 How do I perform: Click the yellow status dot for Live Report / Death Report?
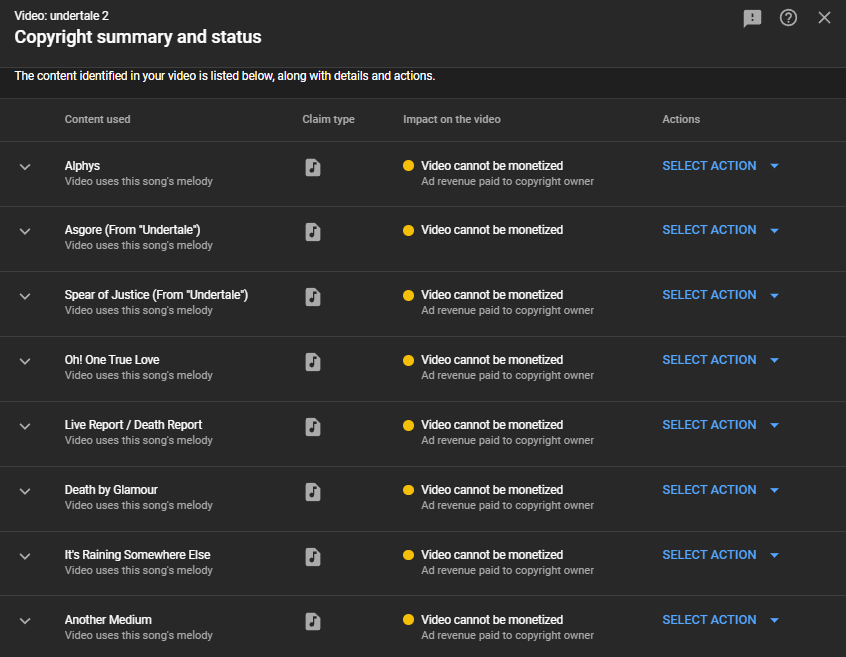click(408, 425)
